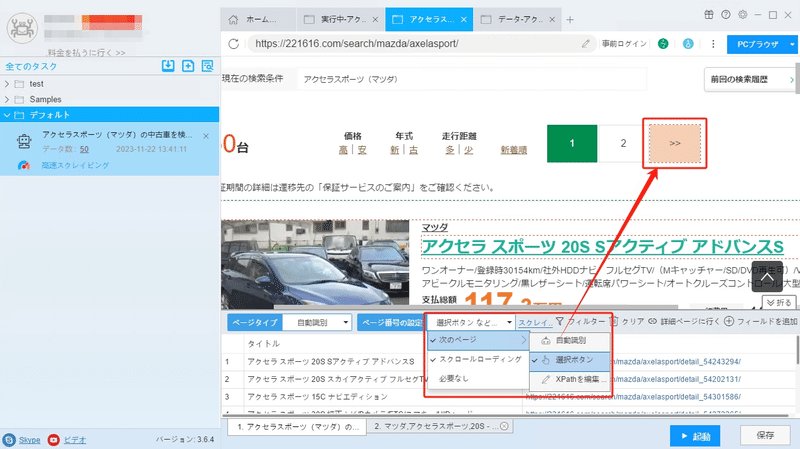Click the data count 50 link
Image resolution: width=800 pixels, height=449 pixels.
click(x=84, y=149)
